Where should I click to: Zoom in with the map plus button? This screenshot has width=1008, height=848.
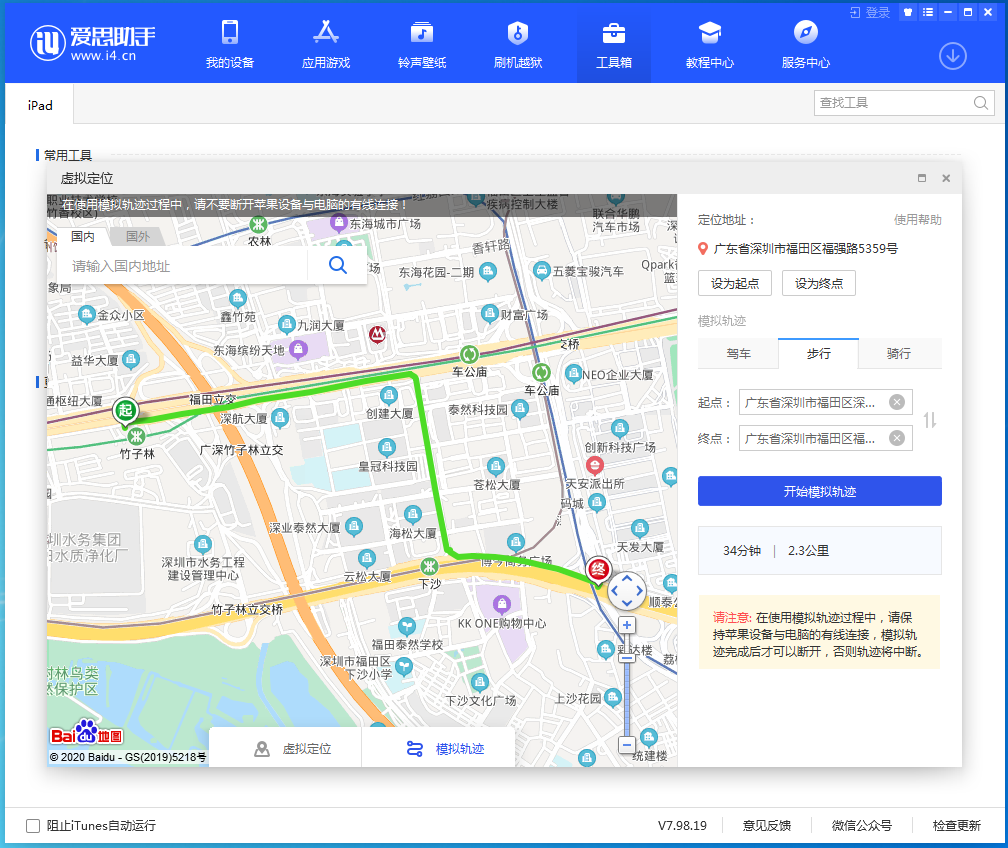[x=627, y=625]
